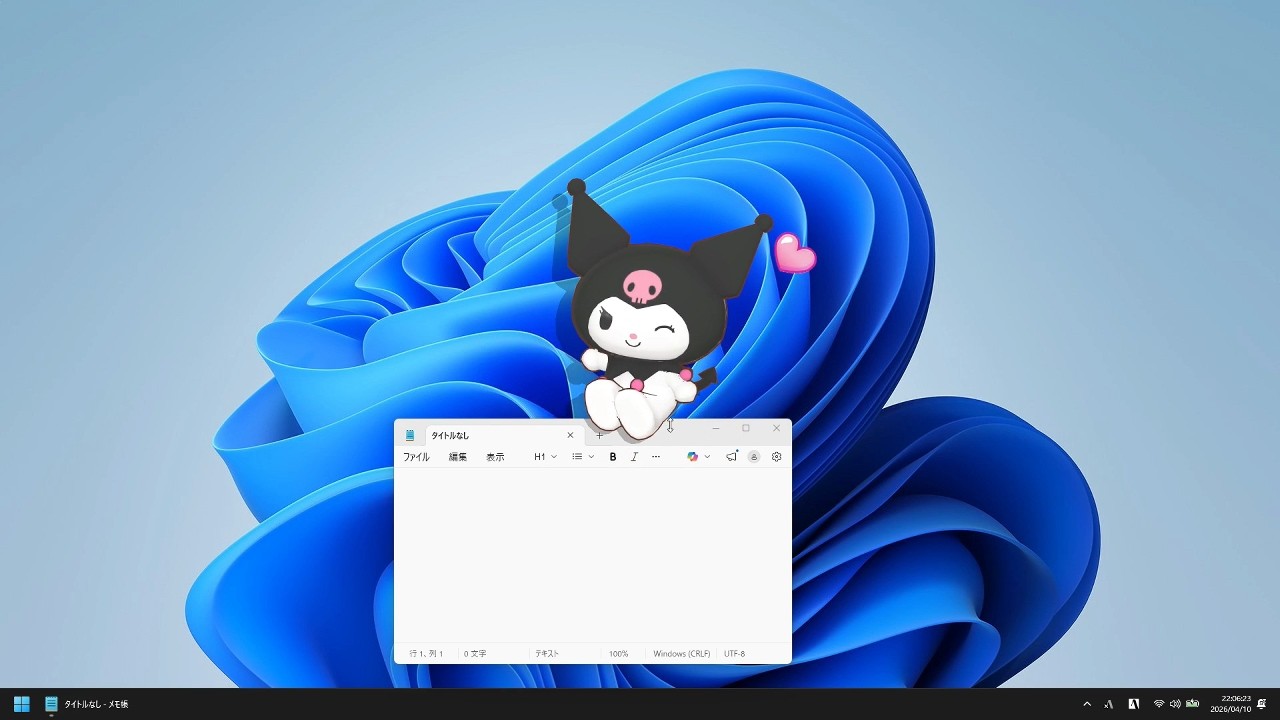This screenshot has width=1280, height=720.
Task: Open the 編集 menu
Action: tap(458, 457)
